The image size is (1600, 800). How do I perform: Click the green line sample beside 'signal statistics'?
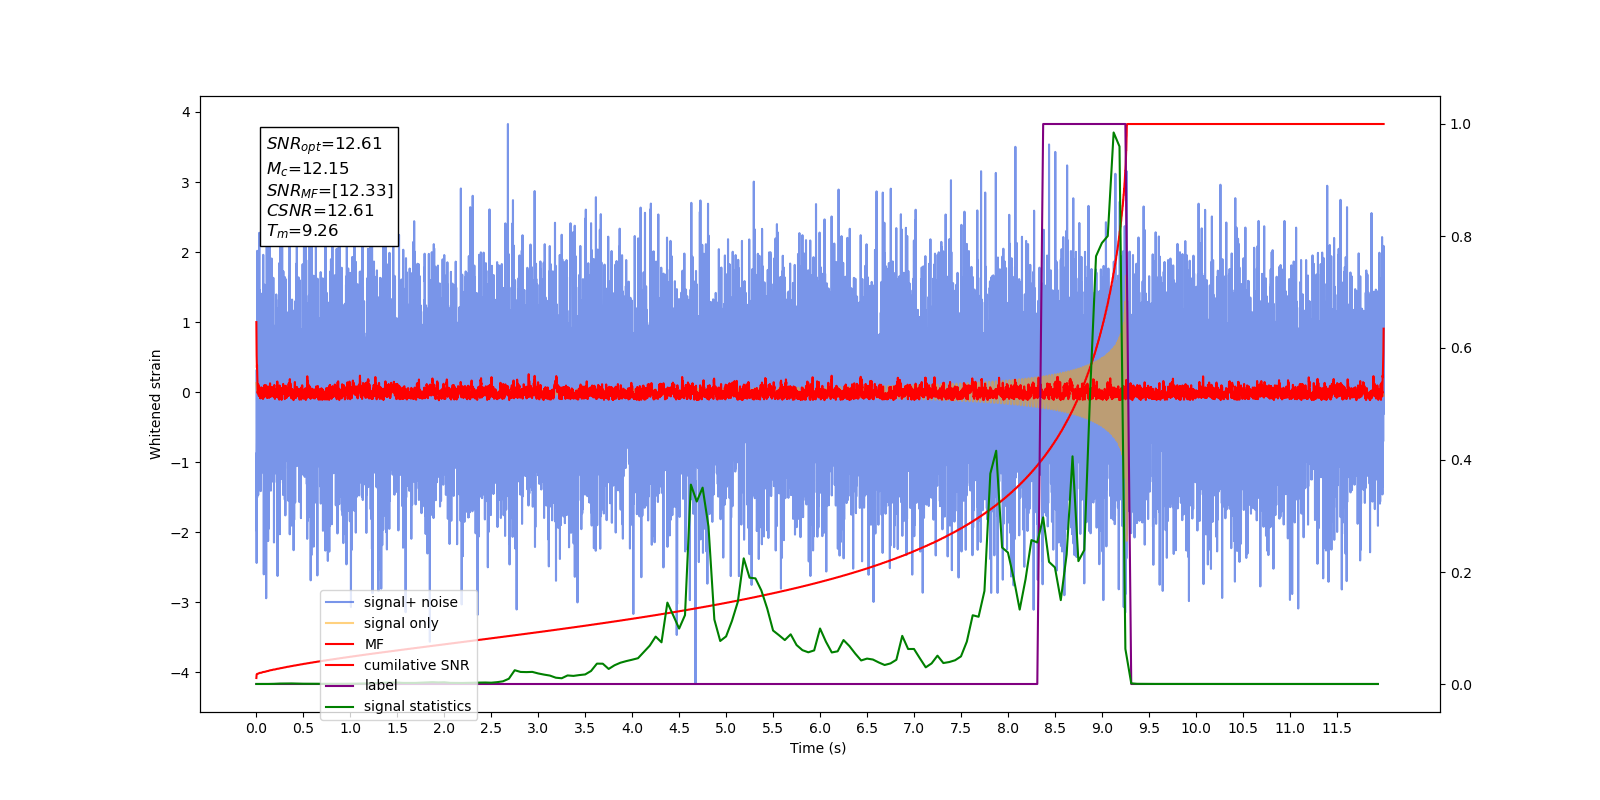[340, 706]
